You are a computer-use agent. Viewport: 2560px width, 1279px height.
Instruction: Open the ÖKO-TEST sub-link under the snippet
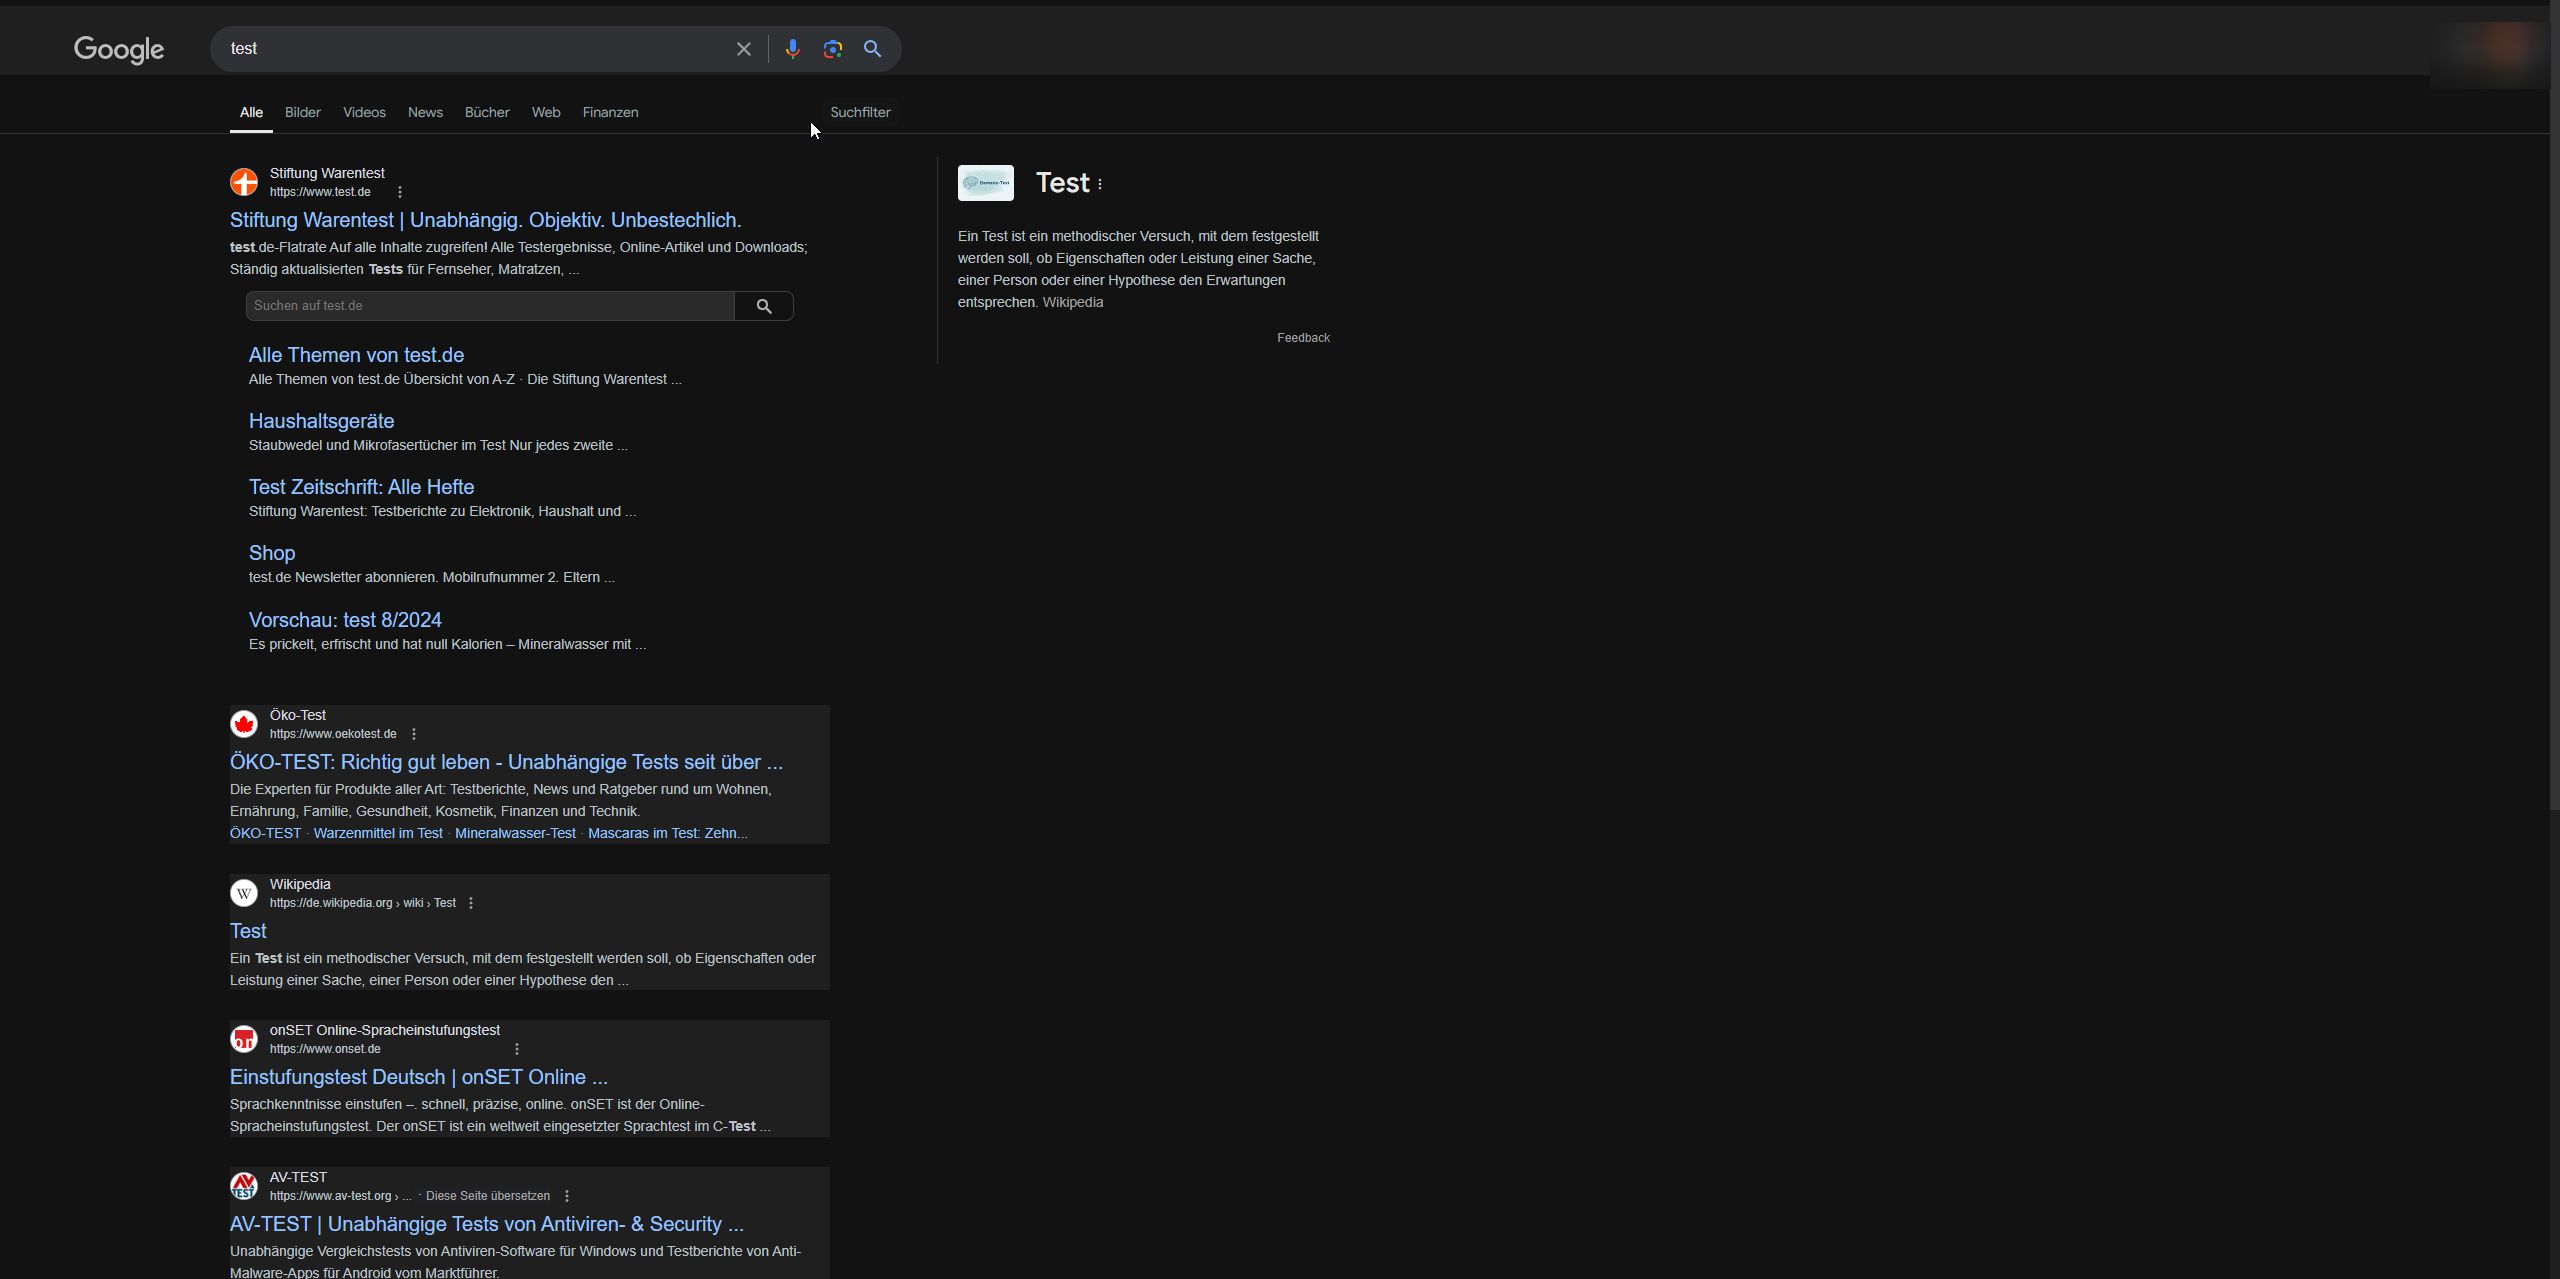click(265, 833)
